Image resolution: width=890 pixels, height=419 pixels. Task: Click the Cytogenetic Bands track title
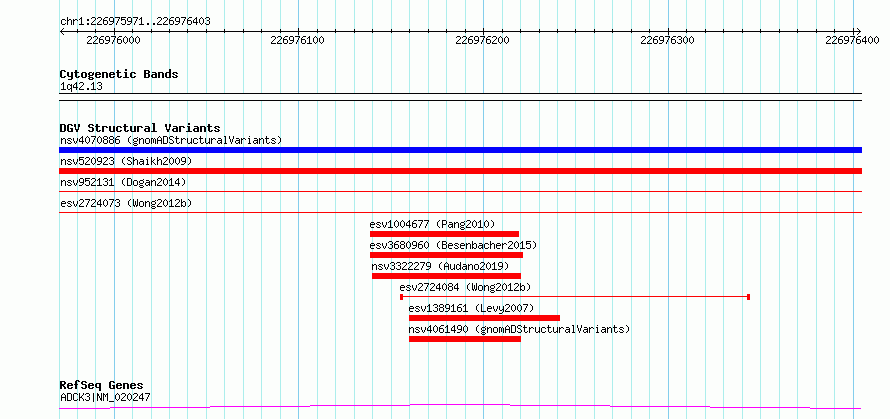[119, 74]
